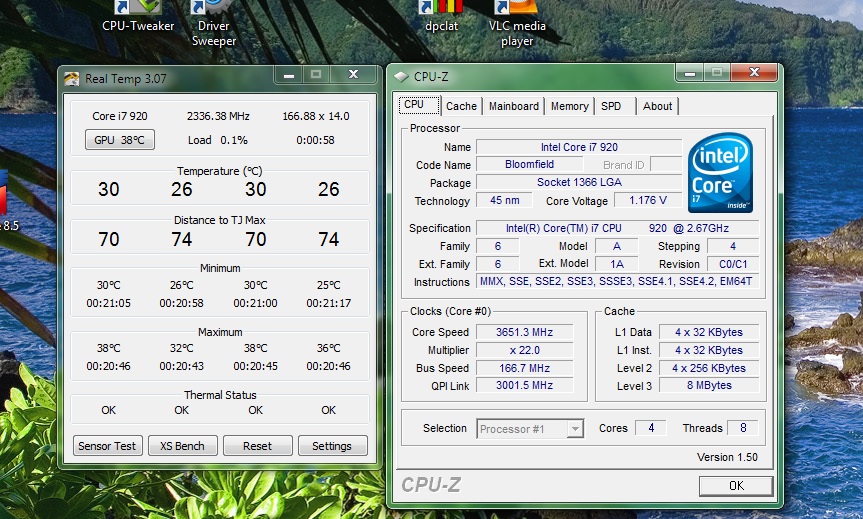Click the Technology value 45 nm

pos(504,200)
